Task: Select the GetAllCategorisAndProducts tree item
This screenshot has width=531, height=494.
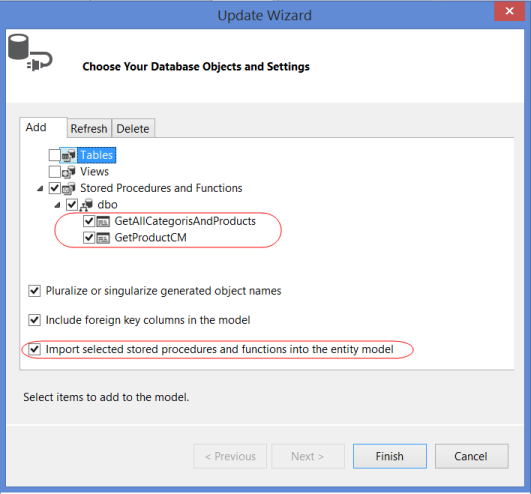Action: [x=185, y=221]
